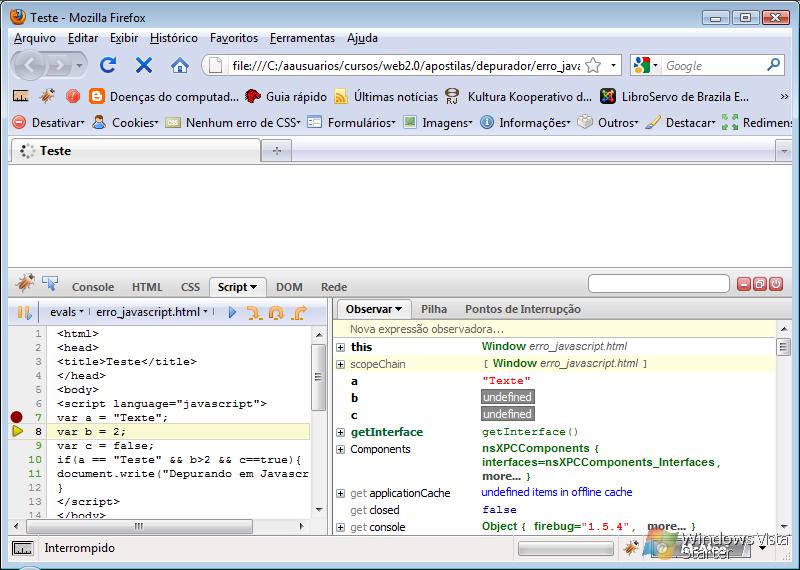Image resolution: width=800 pixels, height=570 pixels.
Task: Open the Últimas notícias feed bookmark
Action: 386,96
